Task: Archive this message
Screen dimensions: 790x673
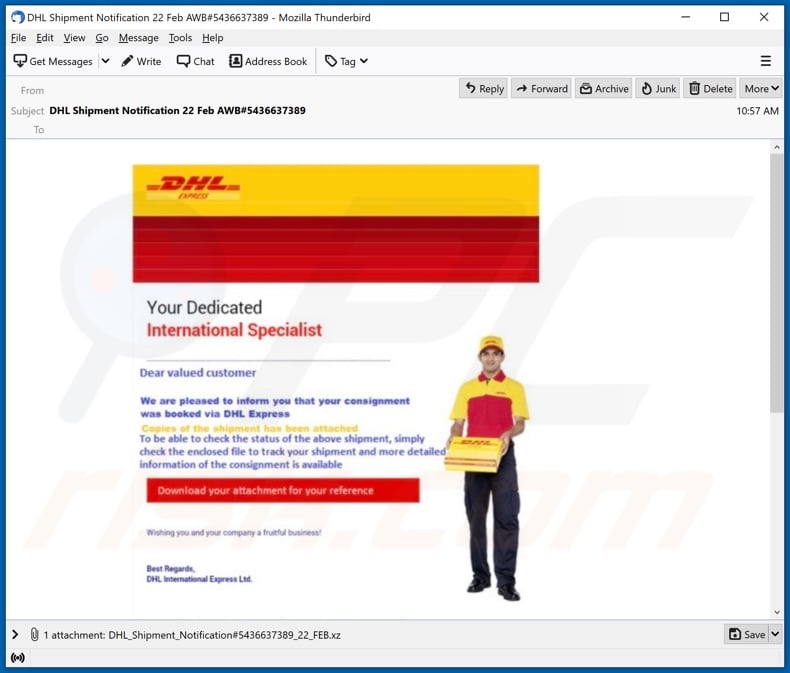Action: click(x=604, y=89)
